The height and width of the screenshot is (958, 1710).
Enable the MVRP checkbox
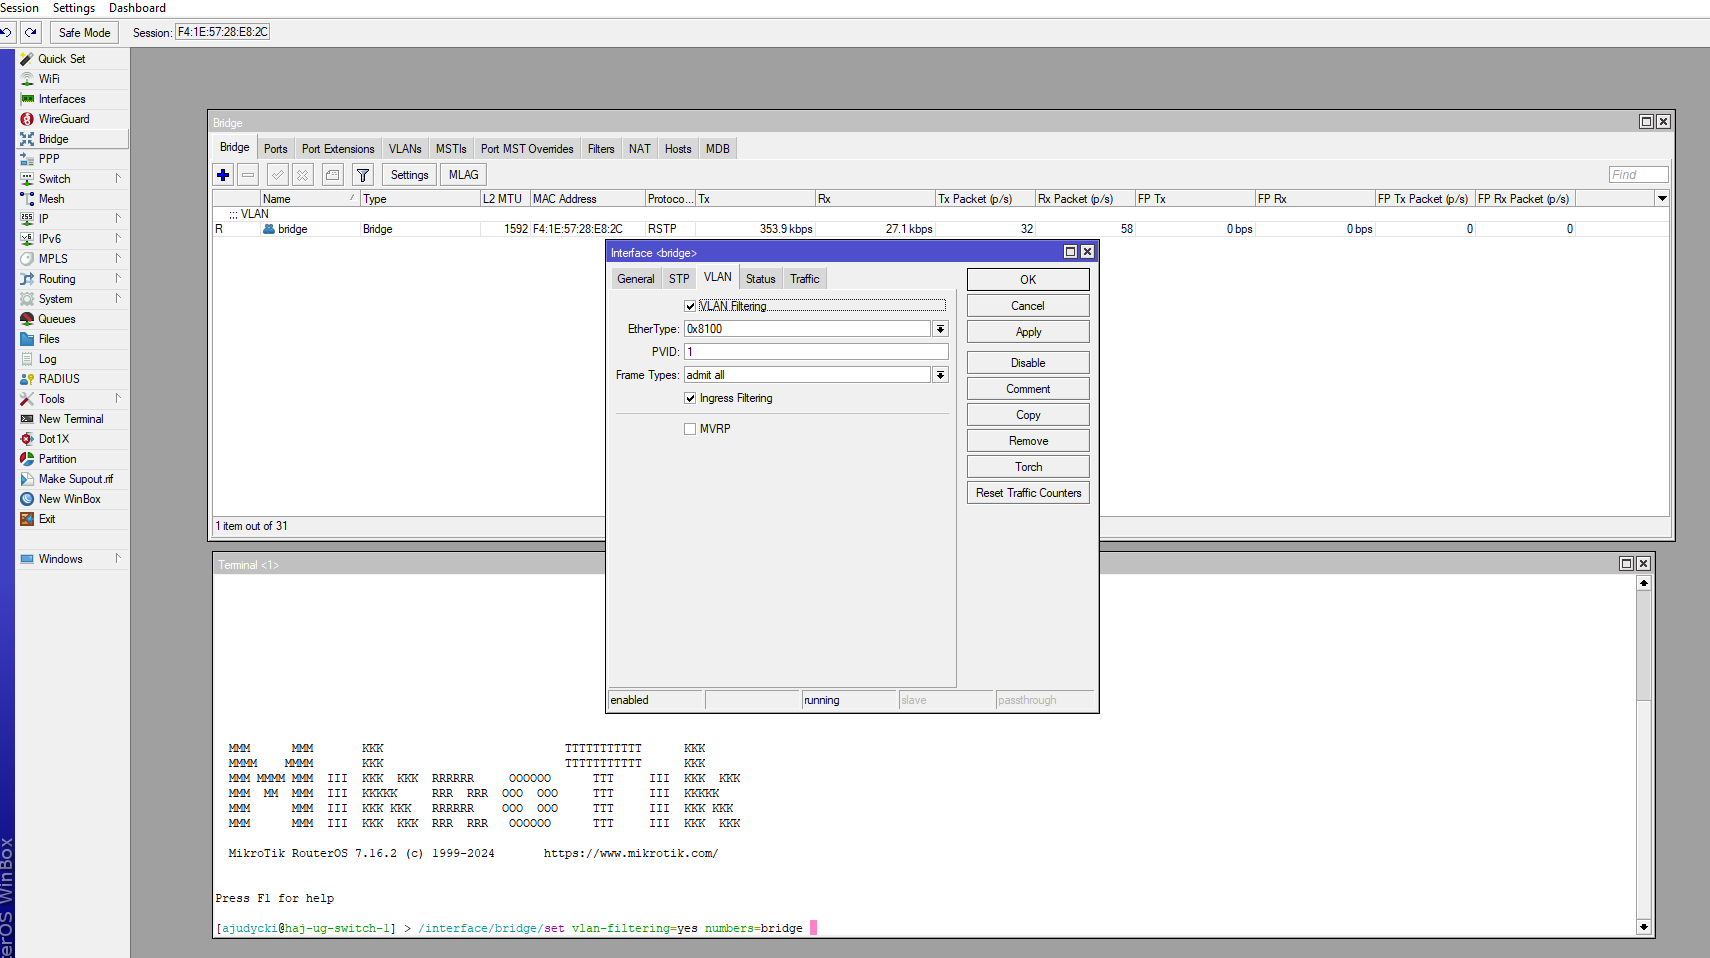click(690, 429)
